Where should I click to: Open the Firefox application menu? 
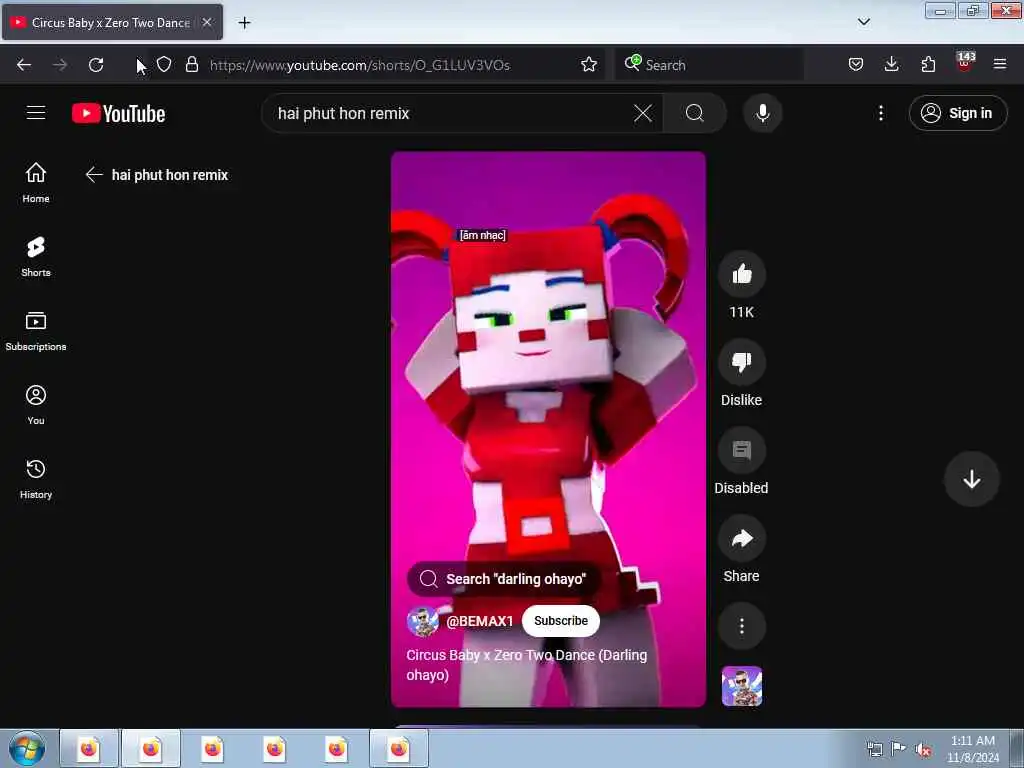(1000, 65)
